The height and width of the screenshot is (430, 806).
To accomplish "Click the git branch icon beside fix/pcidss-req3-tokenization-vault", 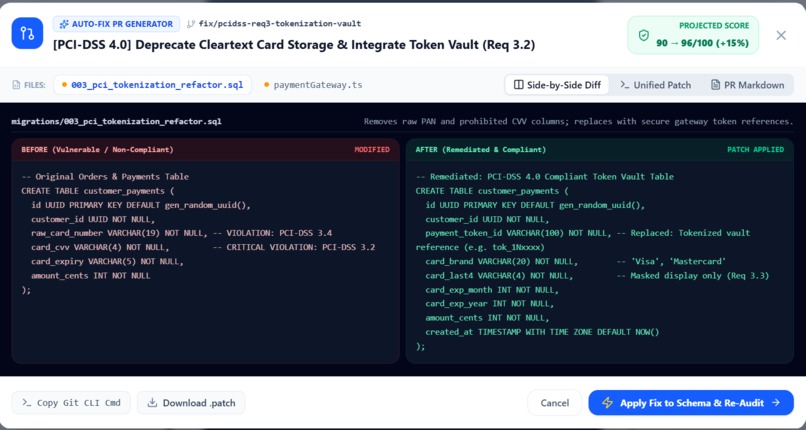I will pos(191,24).
